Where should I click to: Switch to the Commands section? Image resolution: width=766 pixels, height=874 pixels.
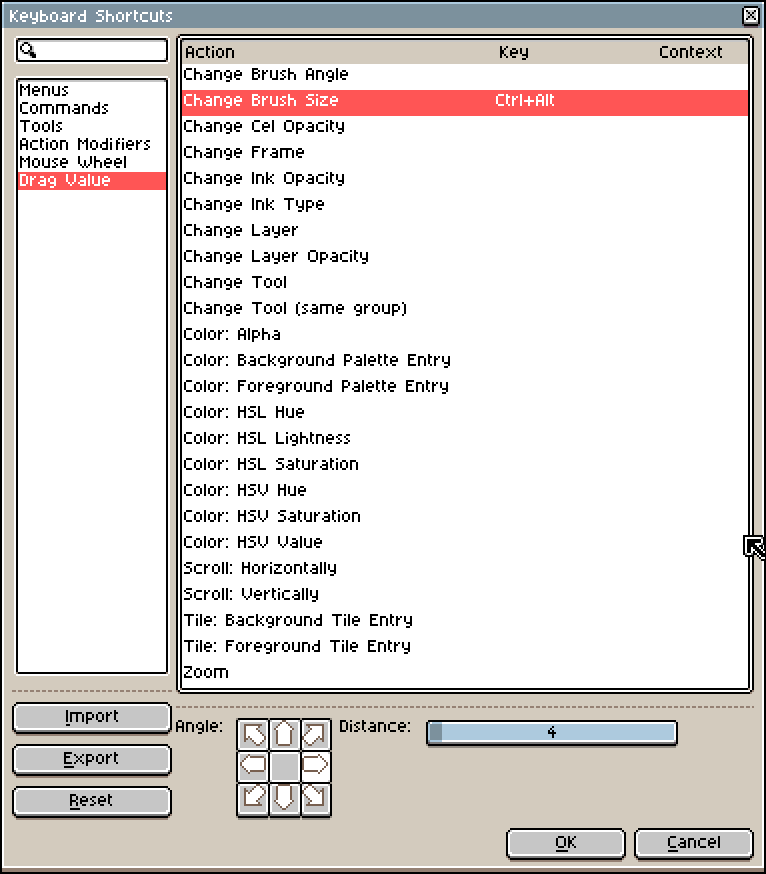(64, 108)
